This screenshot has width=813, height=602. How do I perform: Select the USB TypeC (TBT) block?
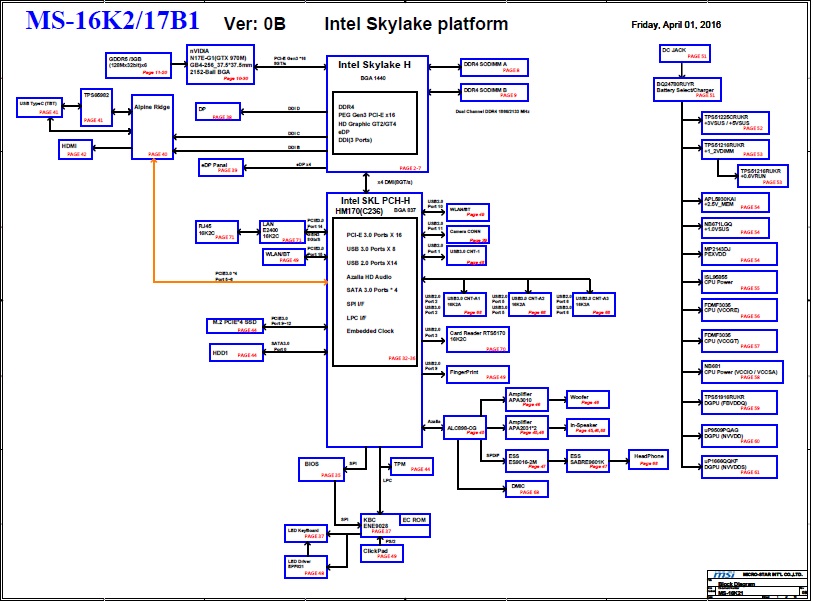[39, 107]
